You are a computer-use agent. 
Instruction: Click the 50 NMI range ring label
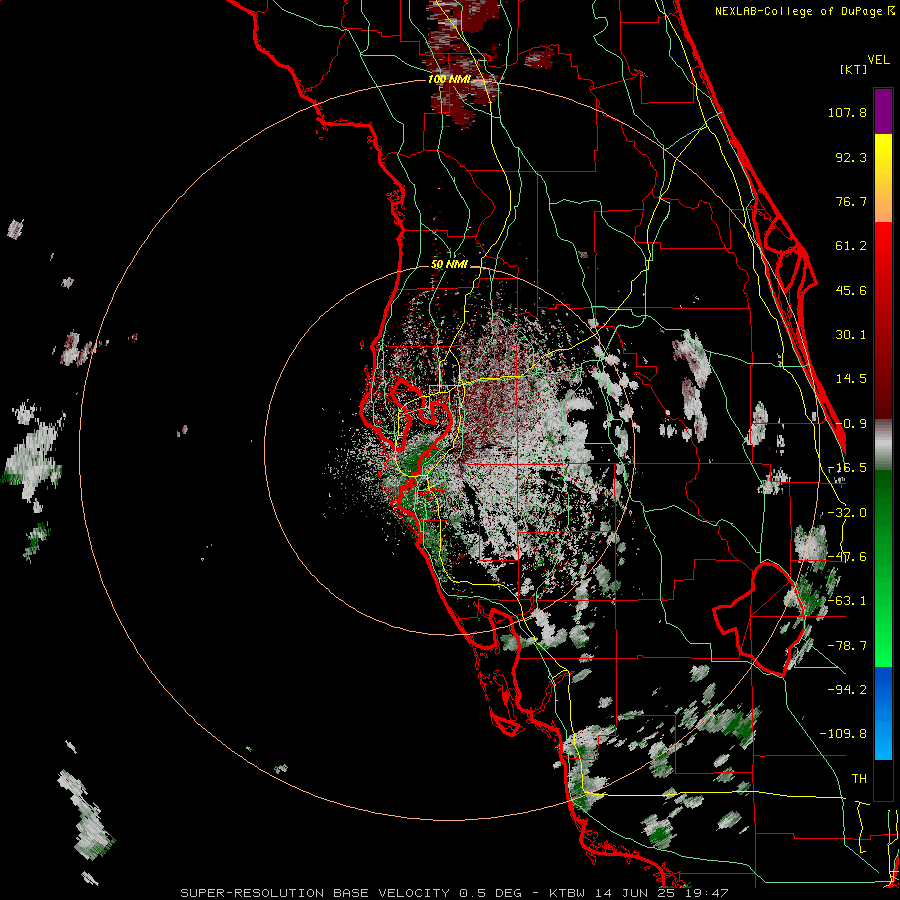point(449,264)
